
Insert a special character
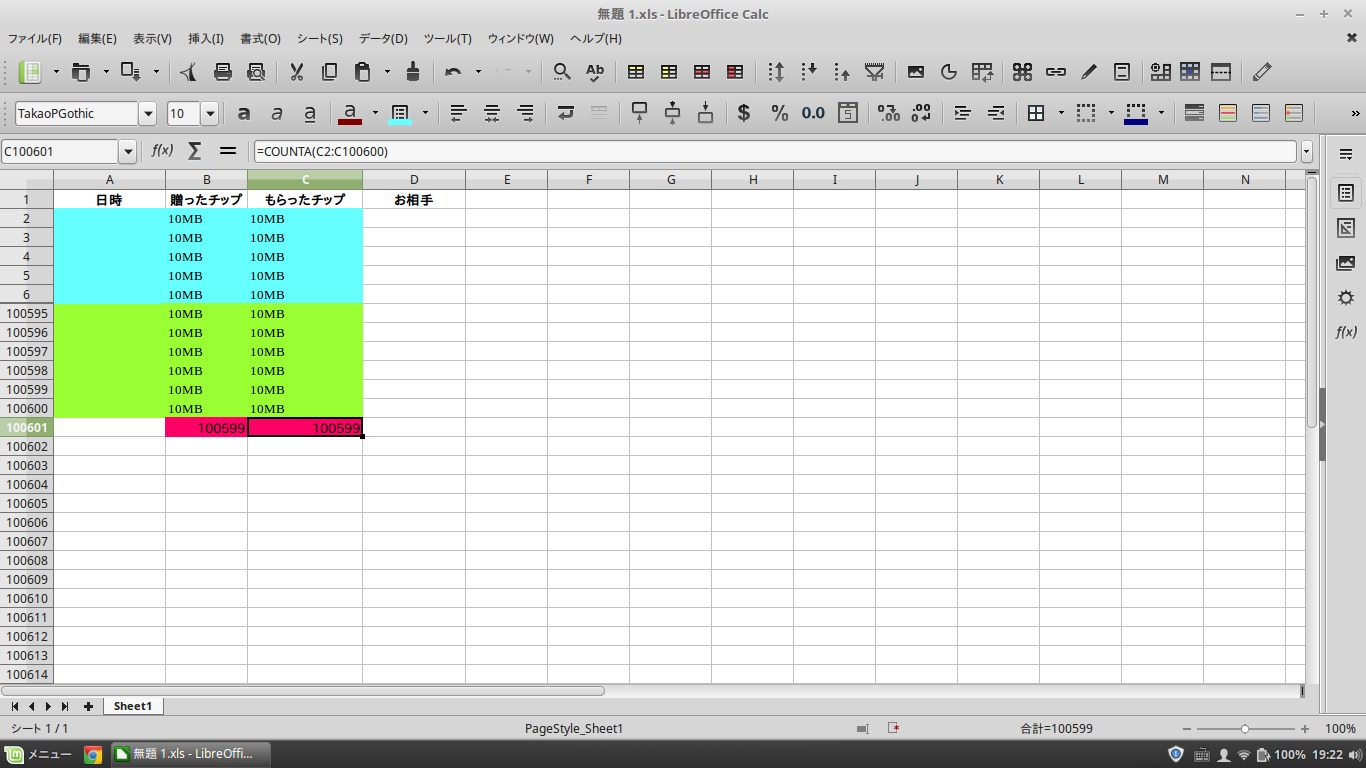pos(1022,72)
